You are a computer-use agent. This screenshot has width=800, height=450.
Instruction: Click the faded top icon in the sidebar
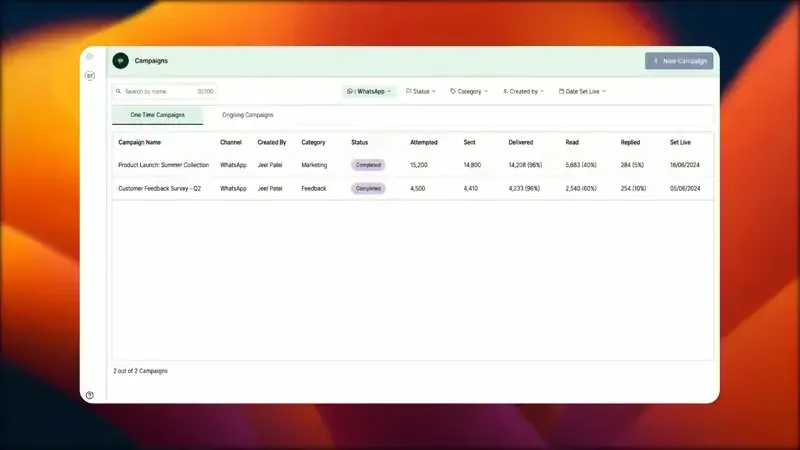(90, 56)
